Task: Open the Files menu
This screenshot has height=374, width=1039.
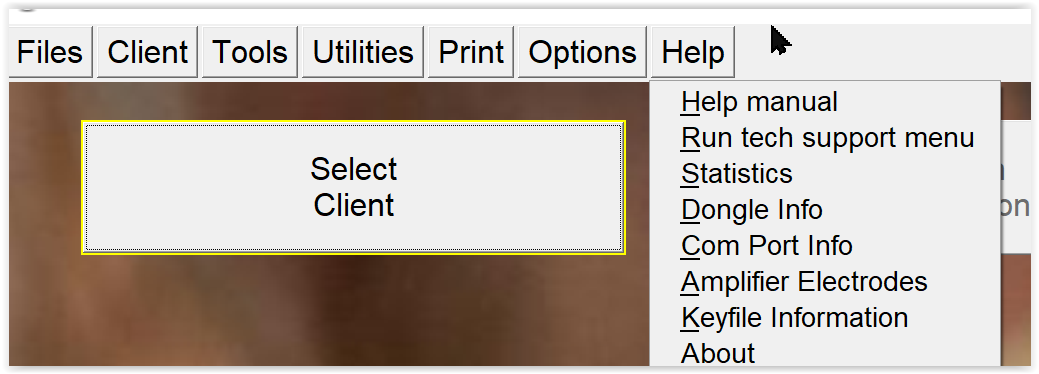Action: (50, 52)
